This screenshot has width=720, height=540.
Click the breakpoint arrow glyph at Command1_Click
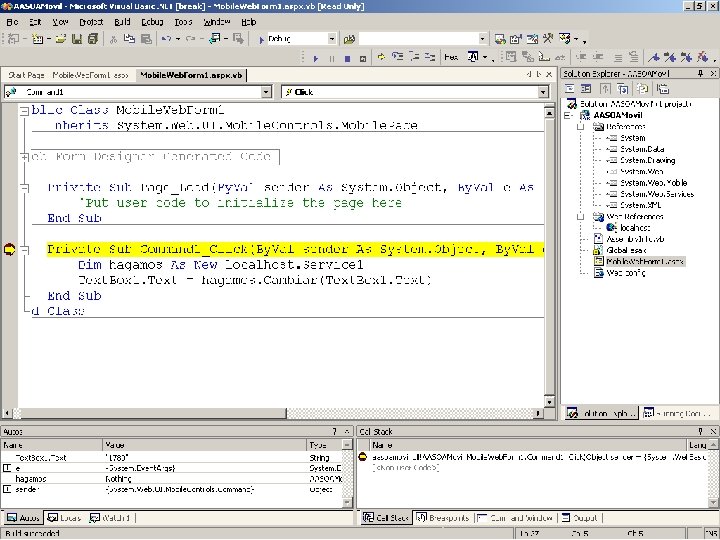[9, 249]
